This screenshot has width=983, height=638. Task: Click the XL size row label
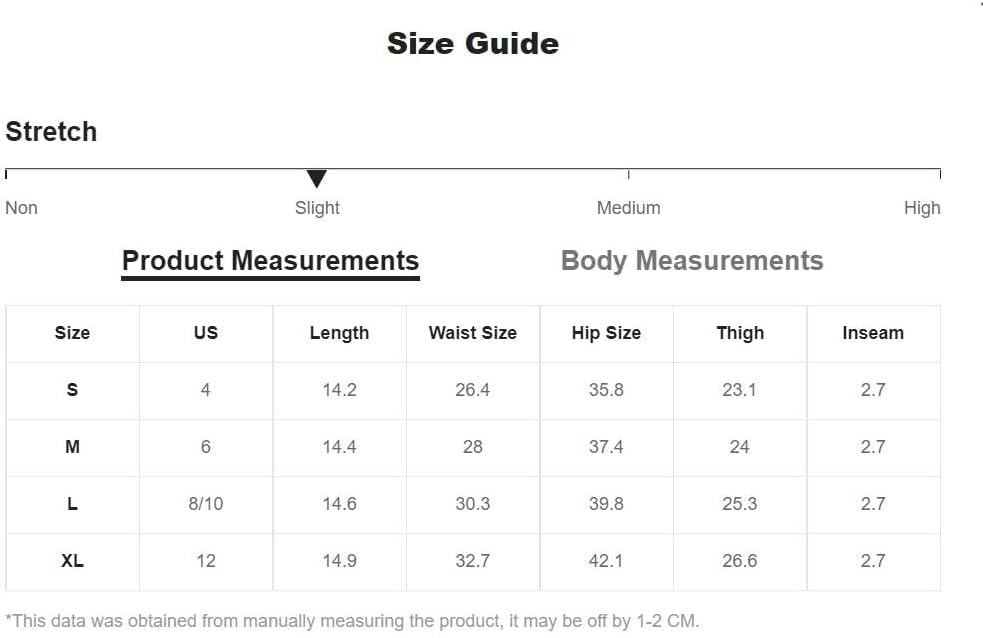[72, 561]
